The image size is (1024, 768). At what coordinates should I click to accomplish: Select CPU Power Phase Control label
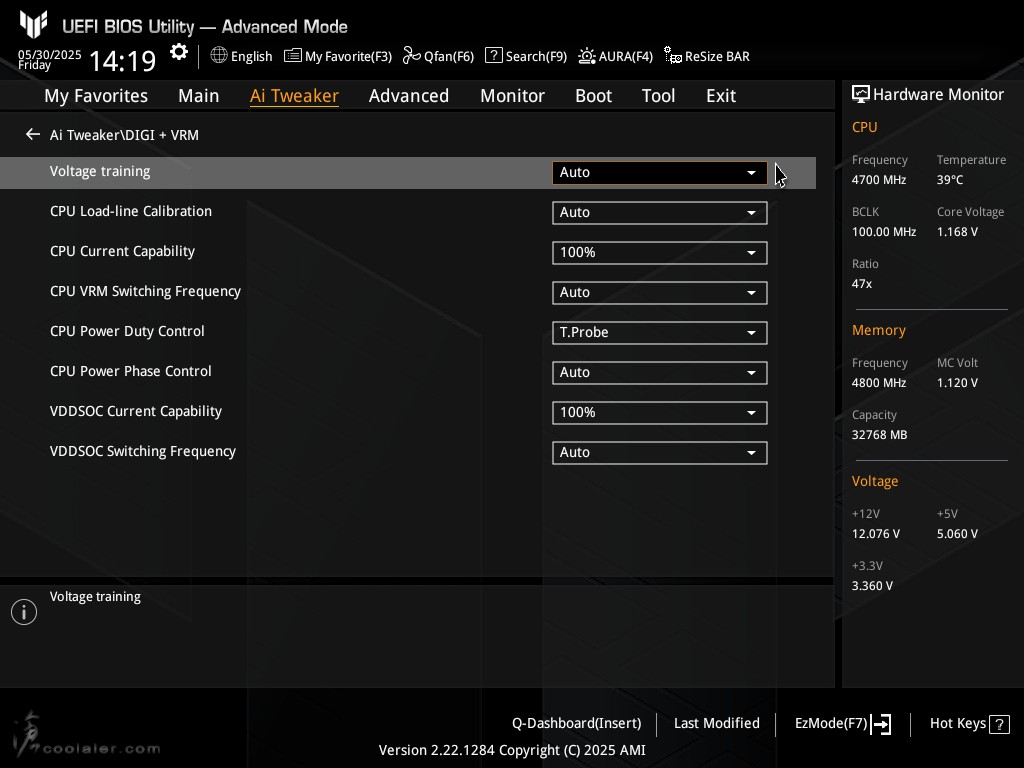[131, 371]
